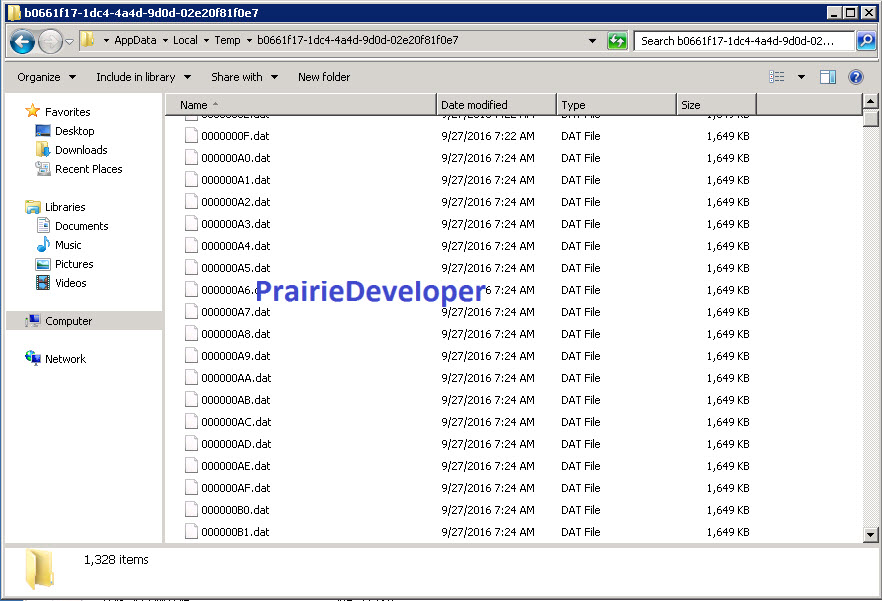Click Temp in the address path
The image size is (882, 601).
[227, 40]
